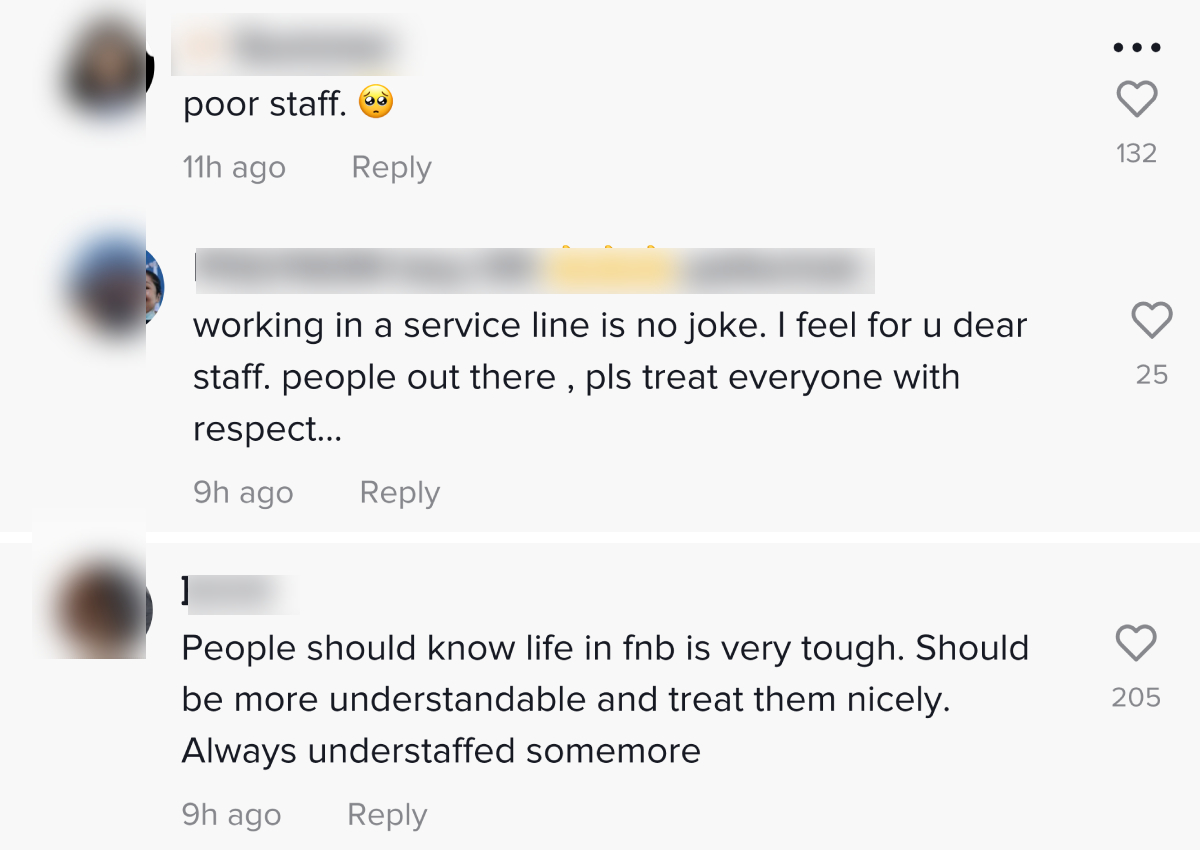Click the "11h ago" timestamp
1200x850 pixels.
(234, 168)
